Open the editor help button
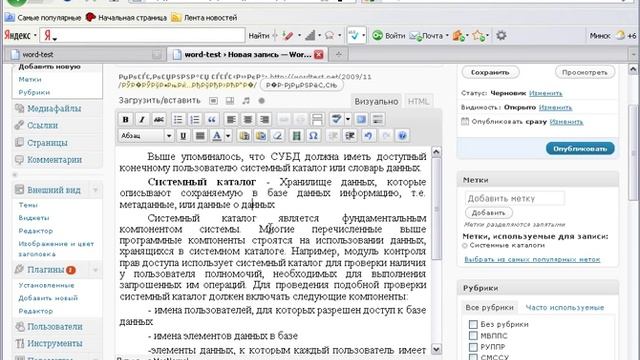This screenshot has height=360, width=640. tap(402, 136)
